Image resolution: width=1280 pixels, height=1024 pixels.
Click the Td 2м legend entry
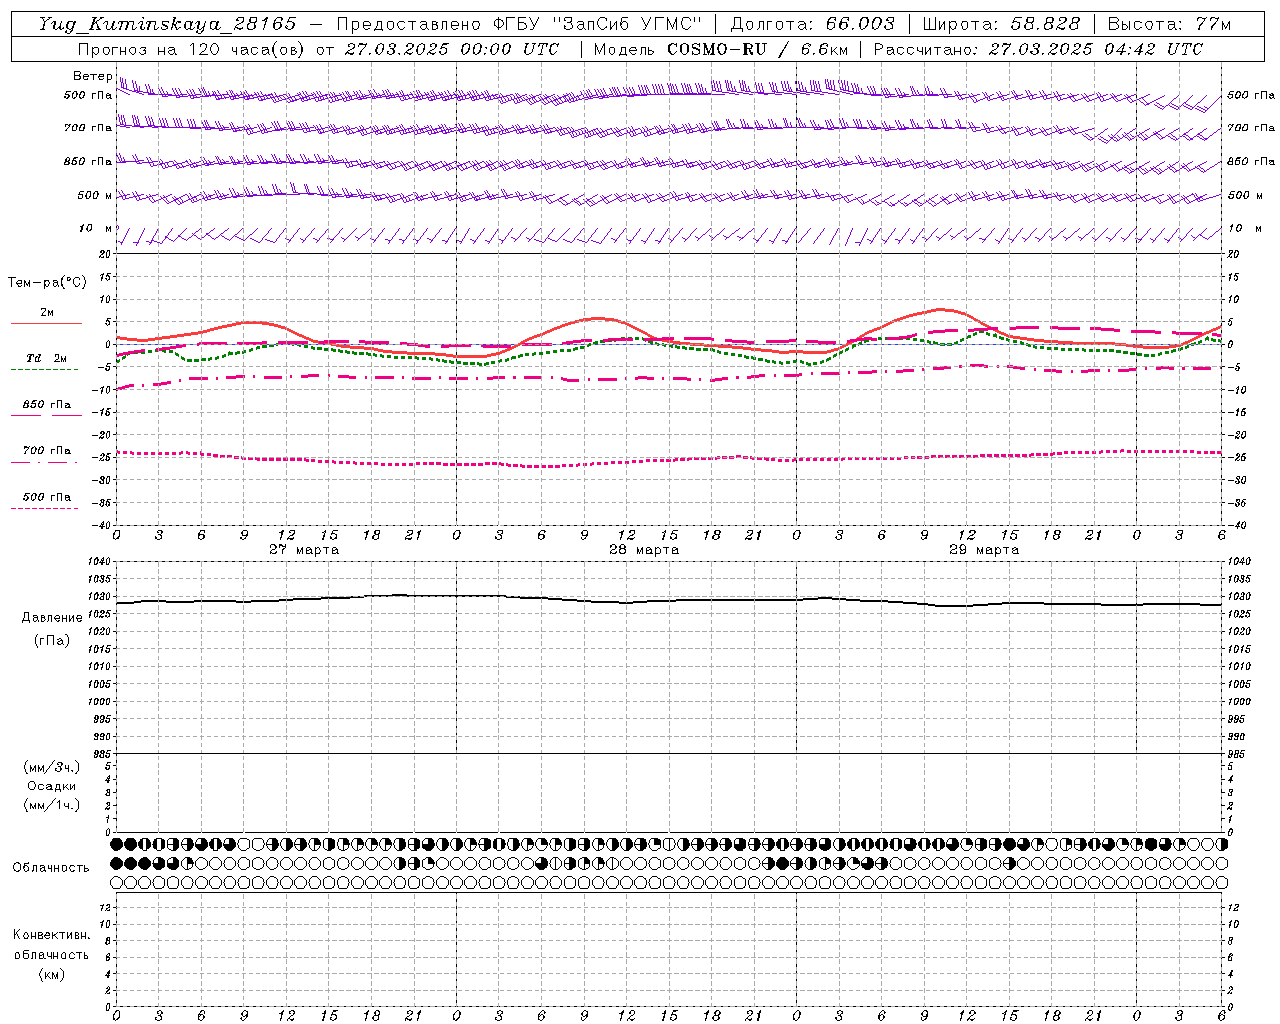coord(46,358)
